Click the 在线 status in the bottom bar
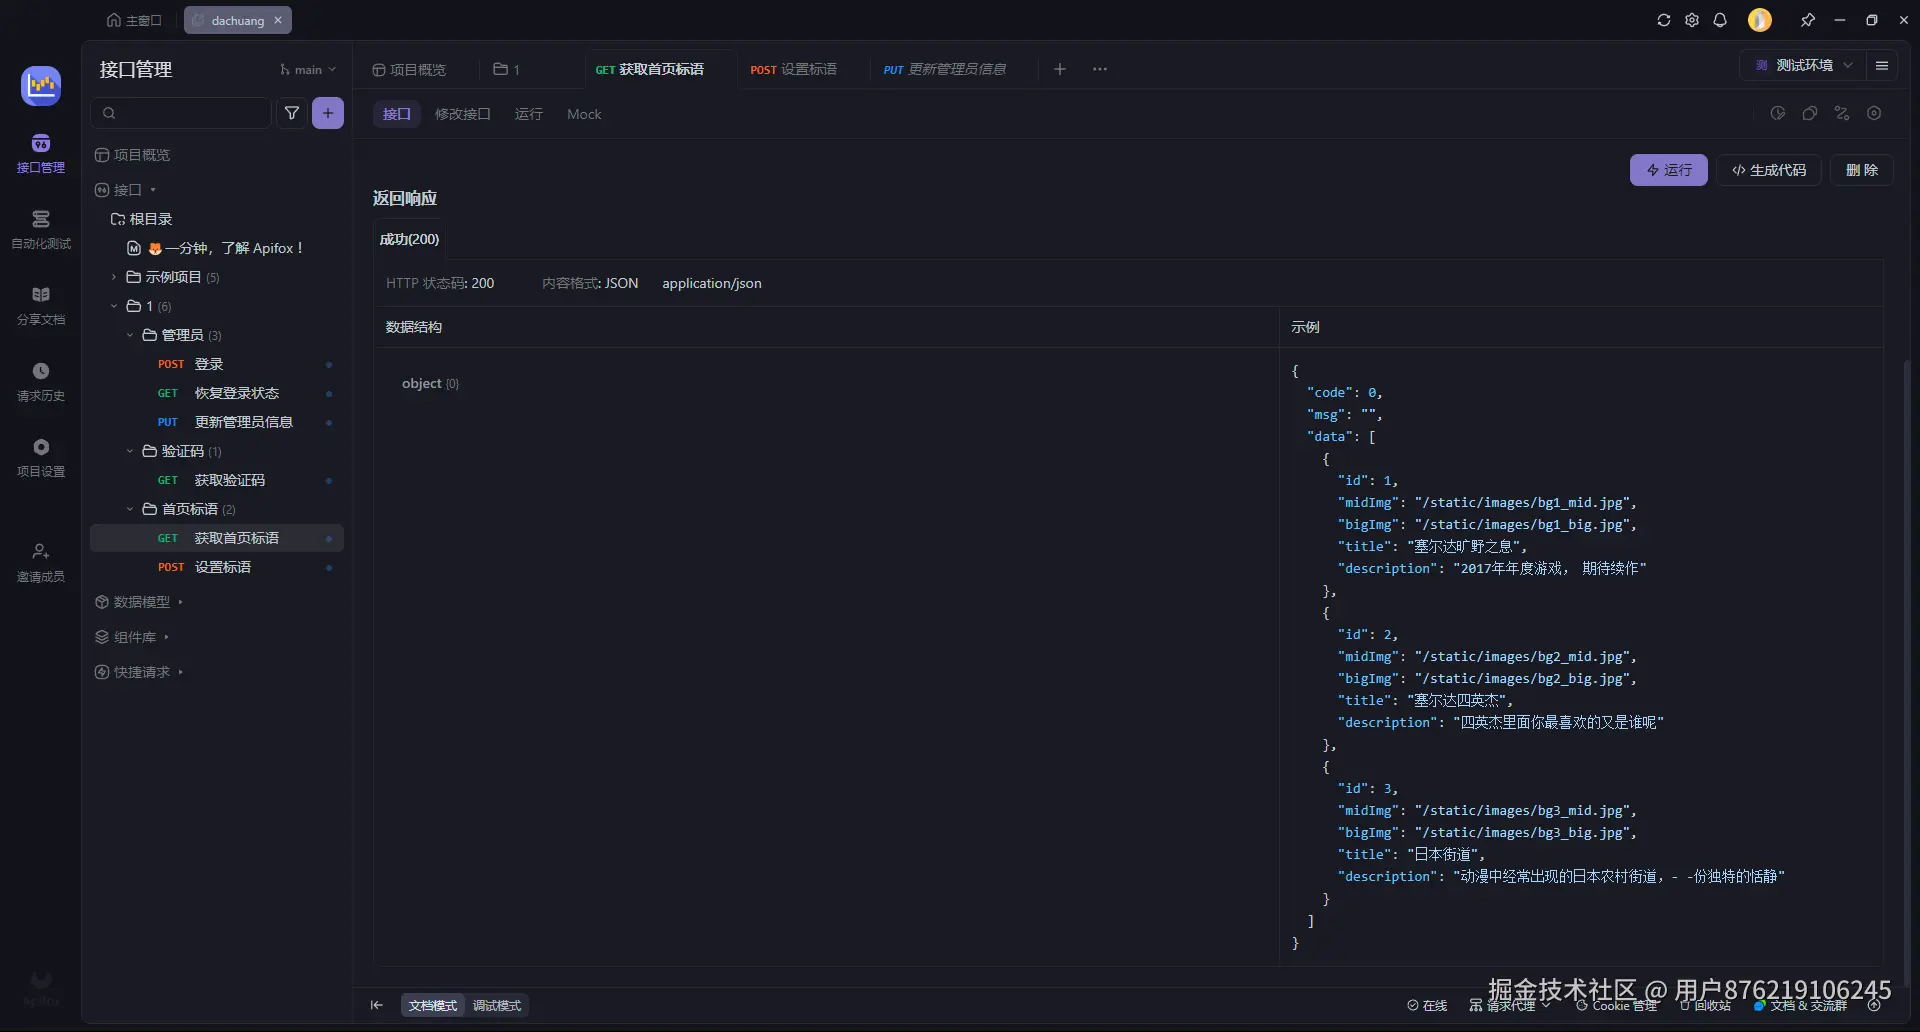 click(x=1427, y=1005)
